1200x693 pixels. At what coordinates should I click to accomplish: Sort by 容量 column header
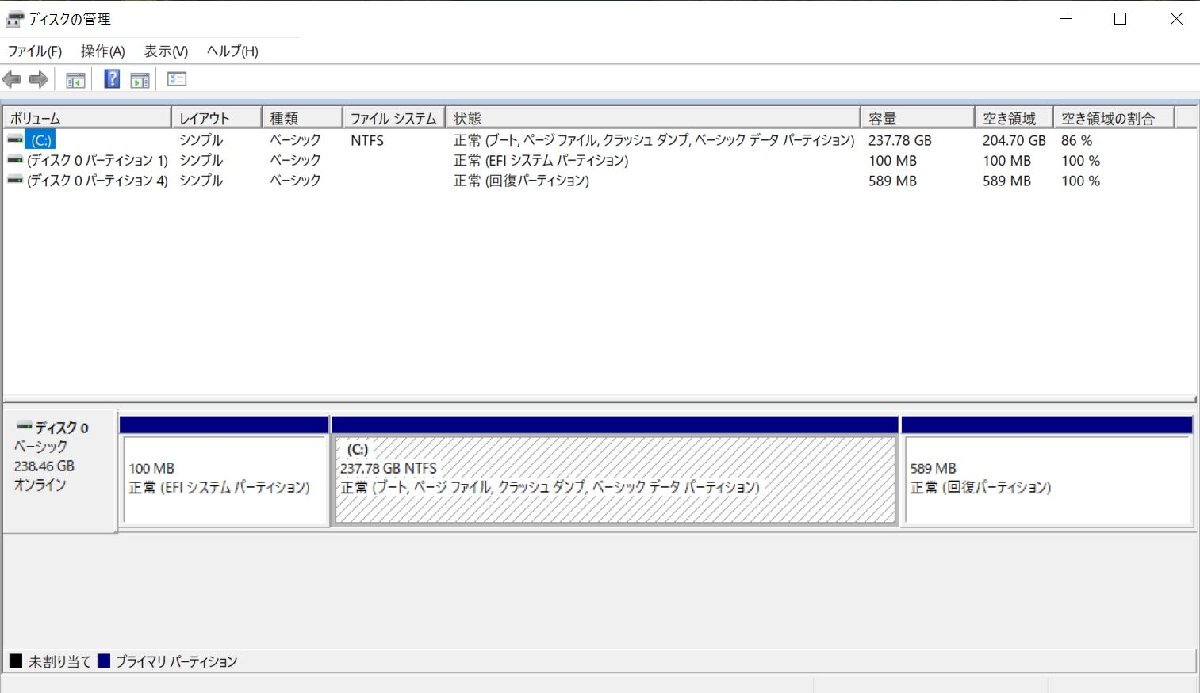point(918,118)
